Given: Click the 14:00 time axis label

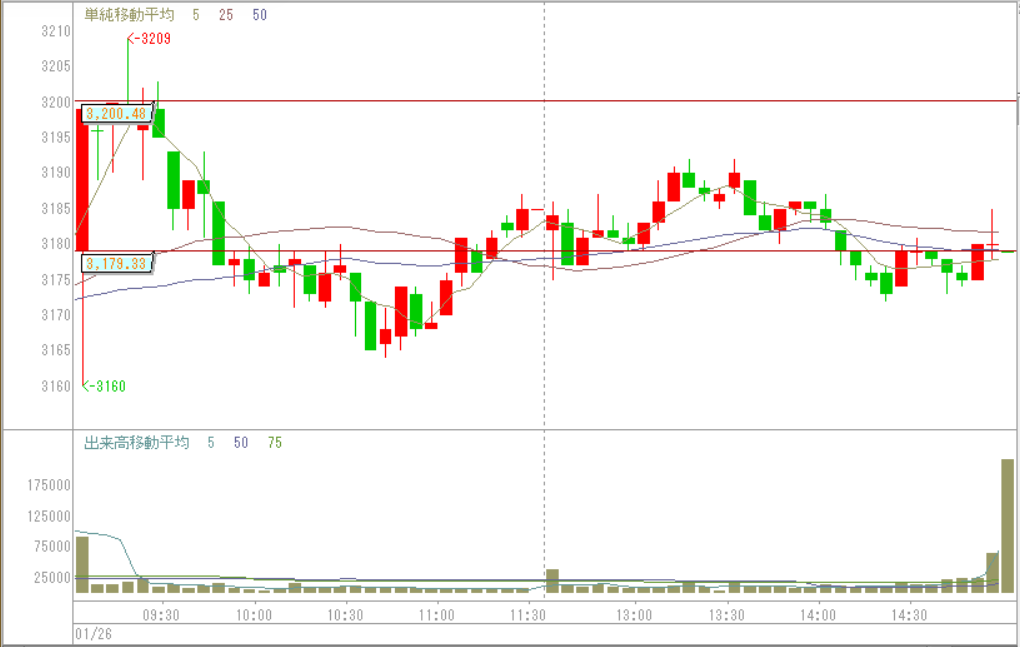Looking at the screenshot, I should tap(818, 614).
